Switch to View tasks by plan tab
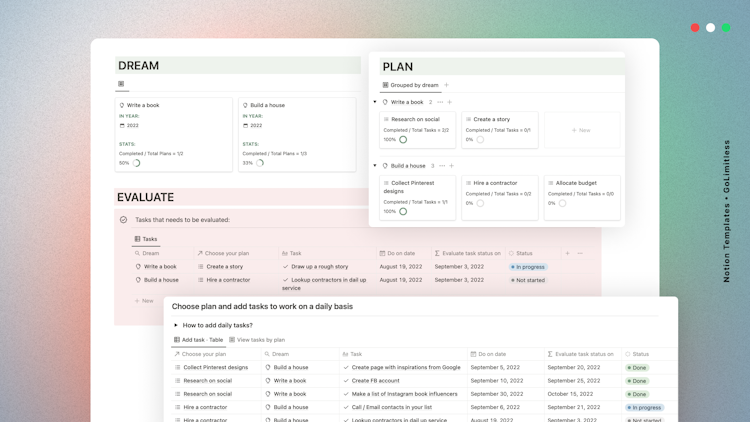The width and height of the screenshot is (750, 422). click(x=257, y=340)
